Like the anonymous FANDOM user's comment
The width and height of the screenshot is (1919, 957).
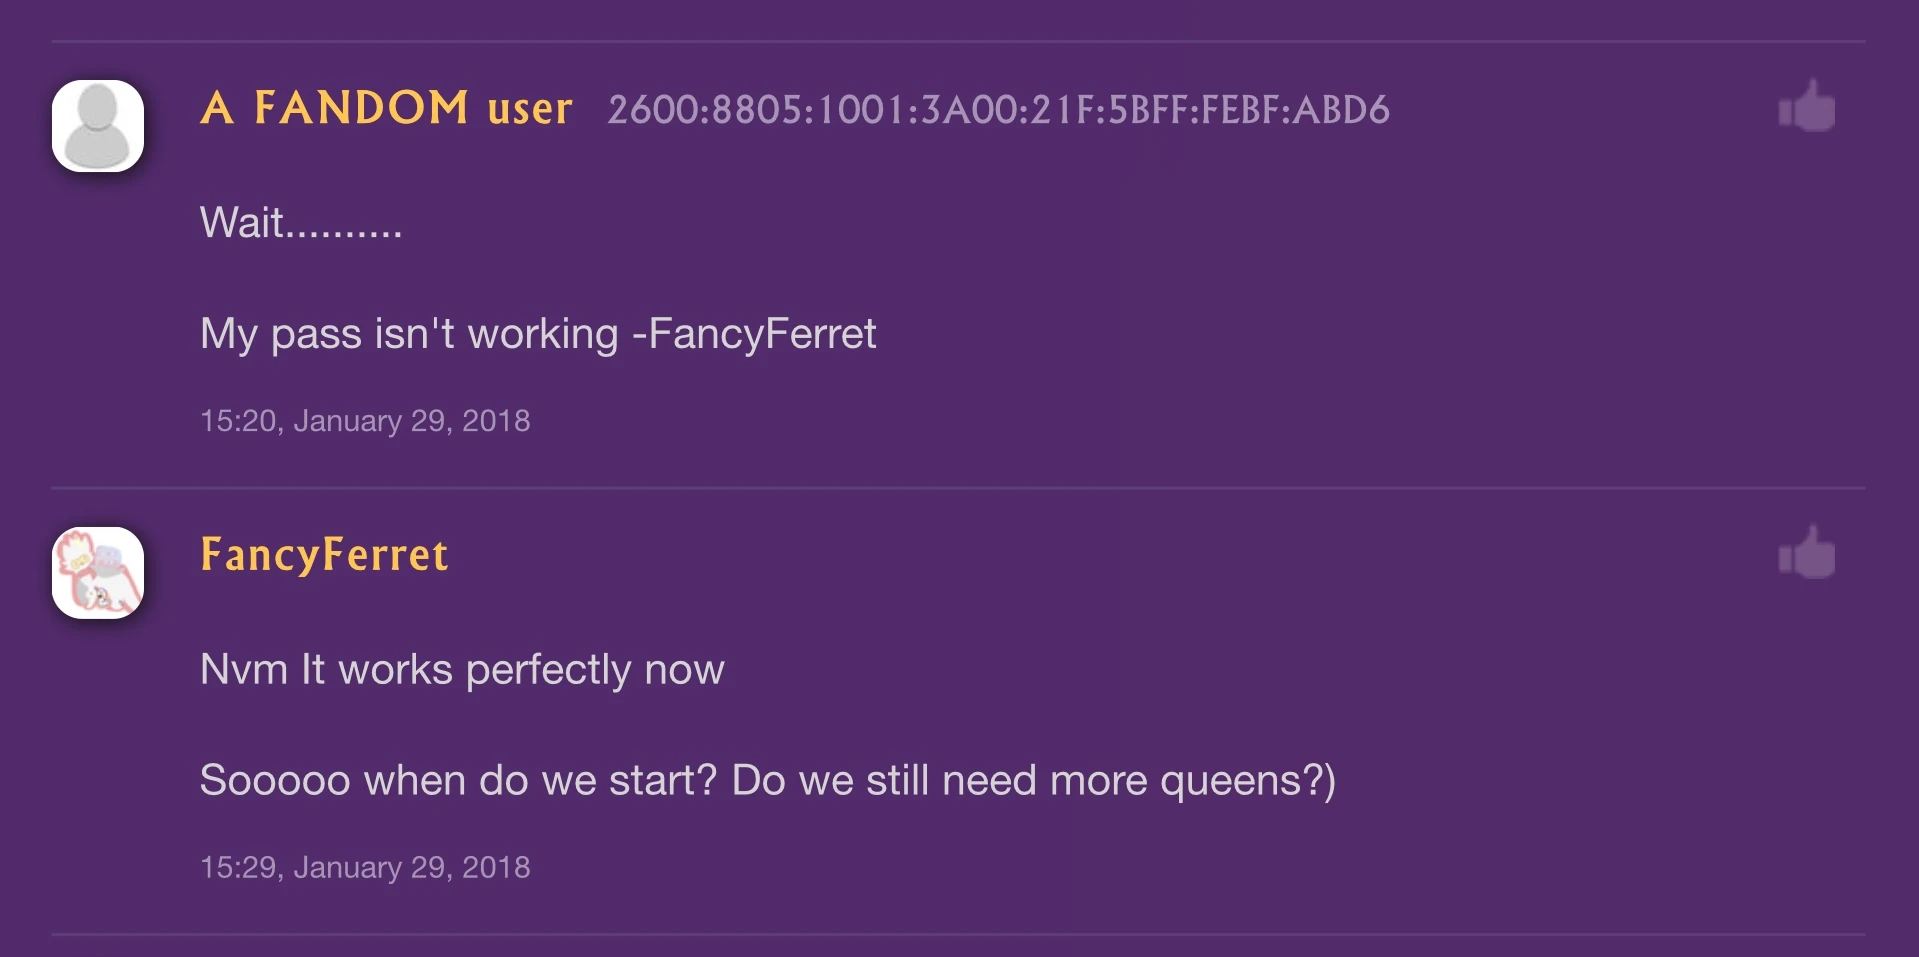(x=1807, y=106)
